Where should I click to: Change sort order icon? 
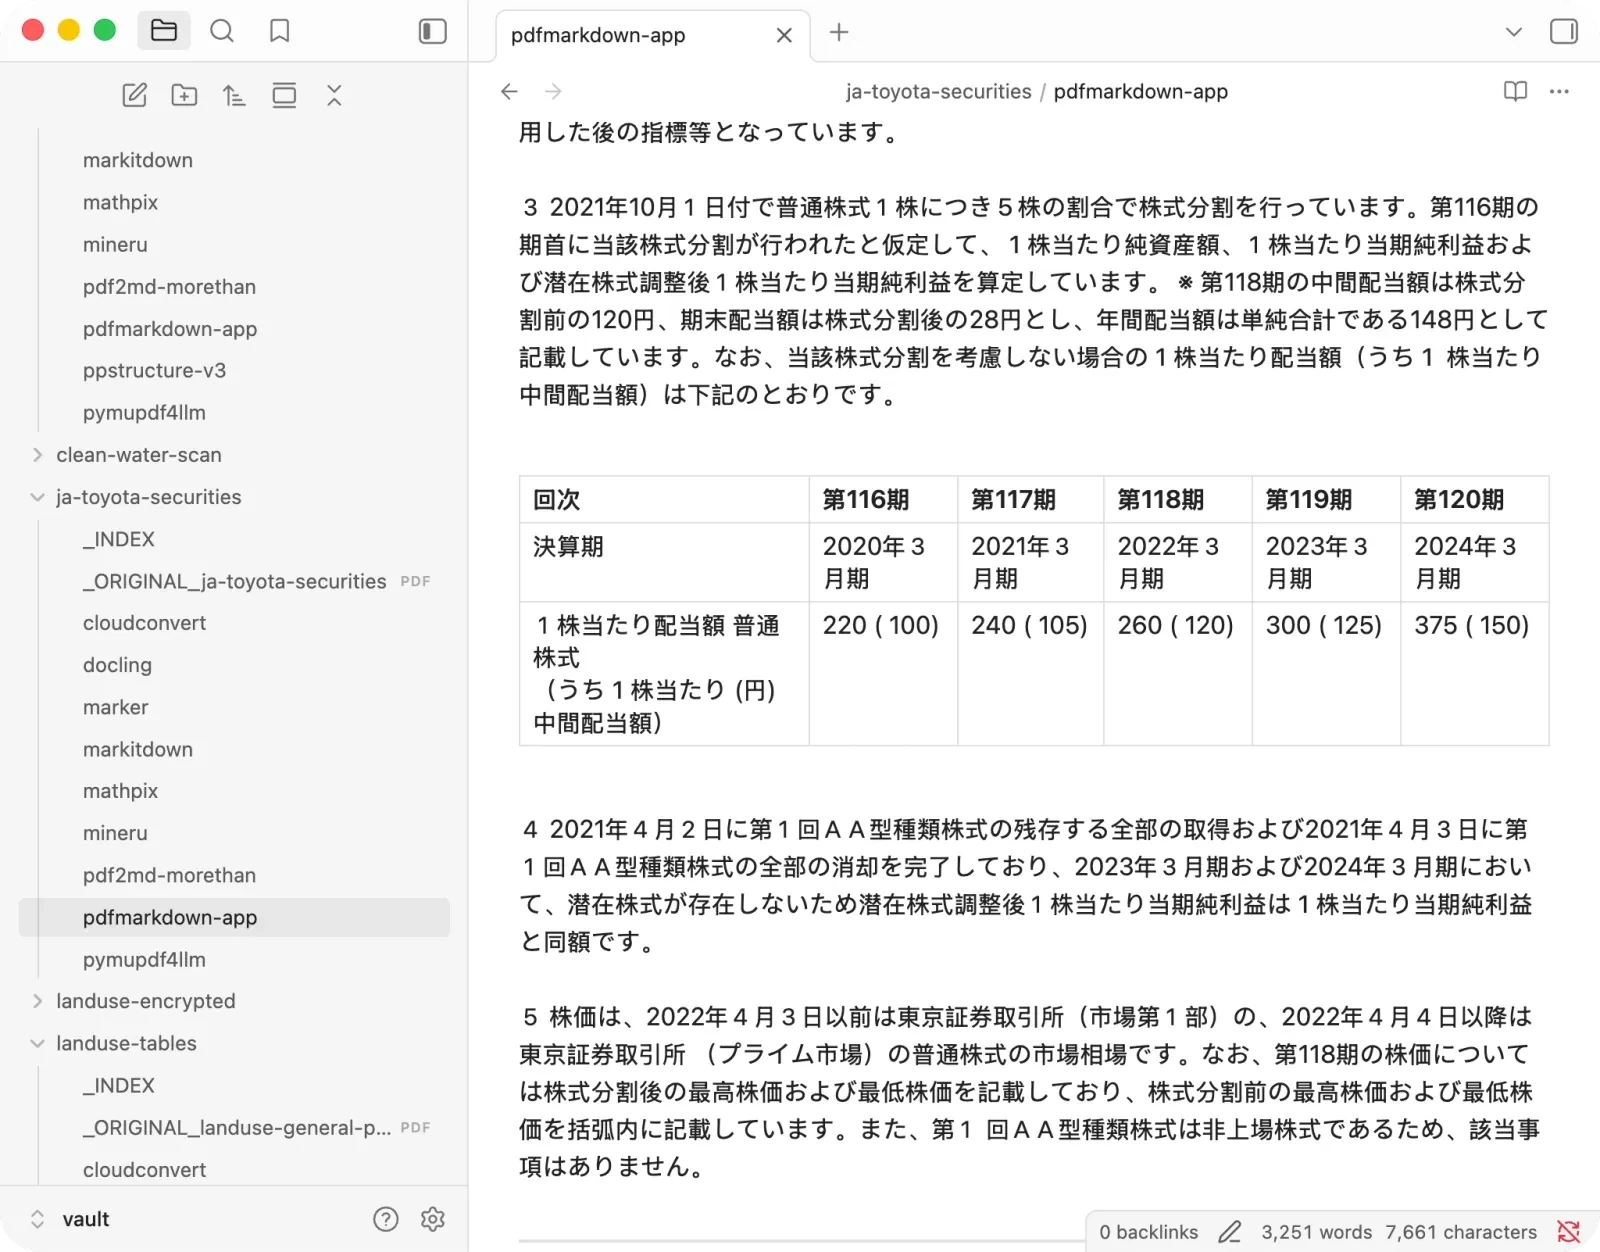click(234, 95)
